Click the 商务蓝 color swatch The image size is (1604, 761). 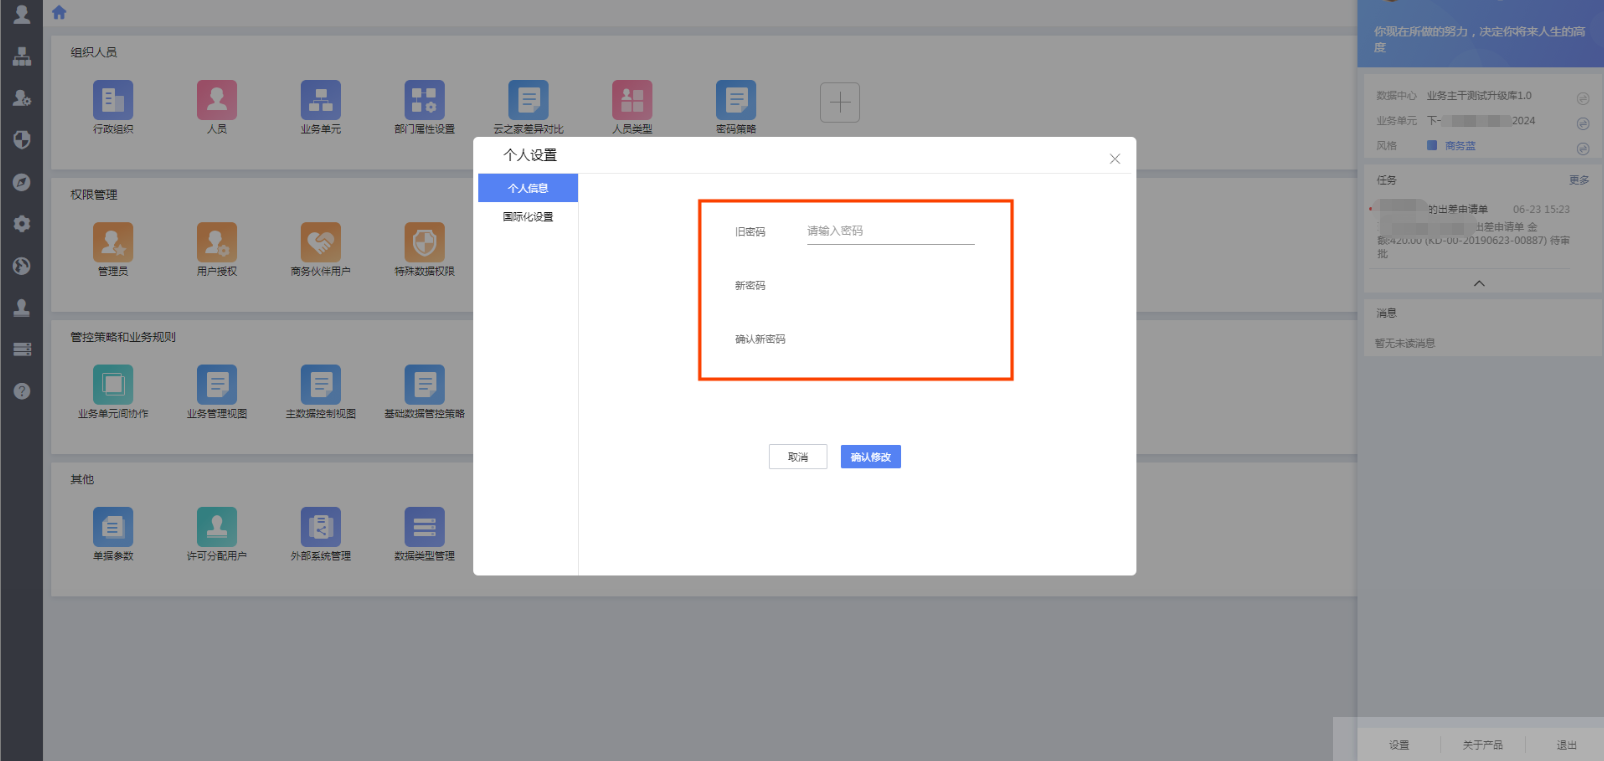pos(1432,146)
